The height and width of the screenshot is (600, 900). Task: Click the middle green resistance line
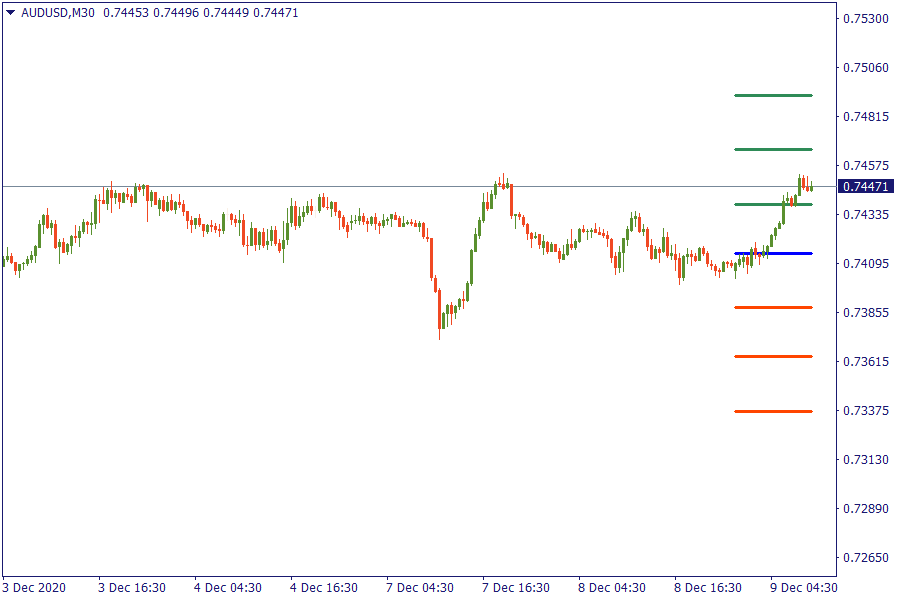(x=773, y=149)
